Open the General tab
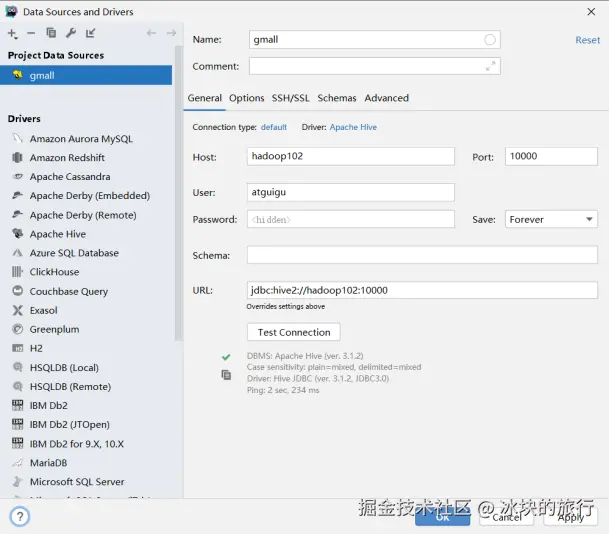610x534 pixels. point(205,98)
